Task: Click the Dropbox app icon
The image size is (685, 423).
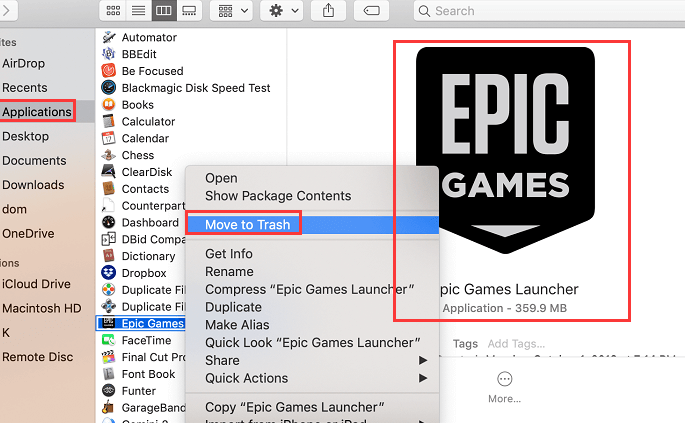Action: coord(108,273)
